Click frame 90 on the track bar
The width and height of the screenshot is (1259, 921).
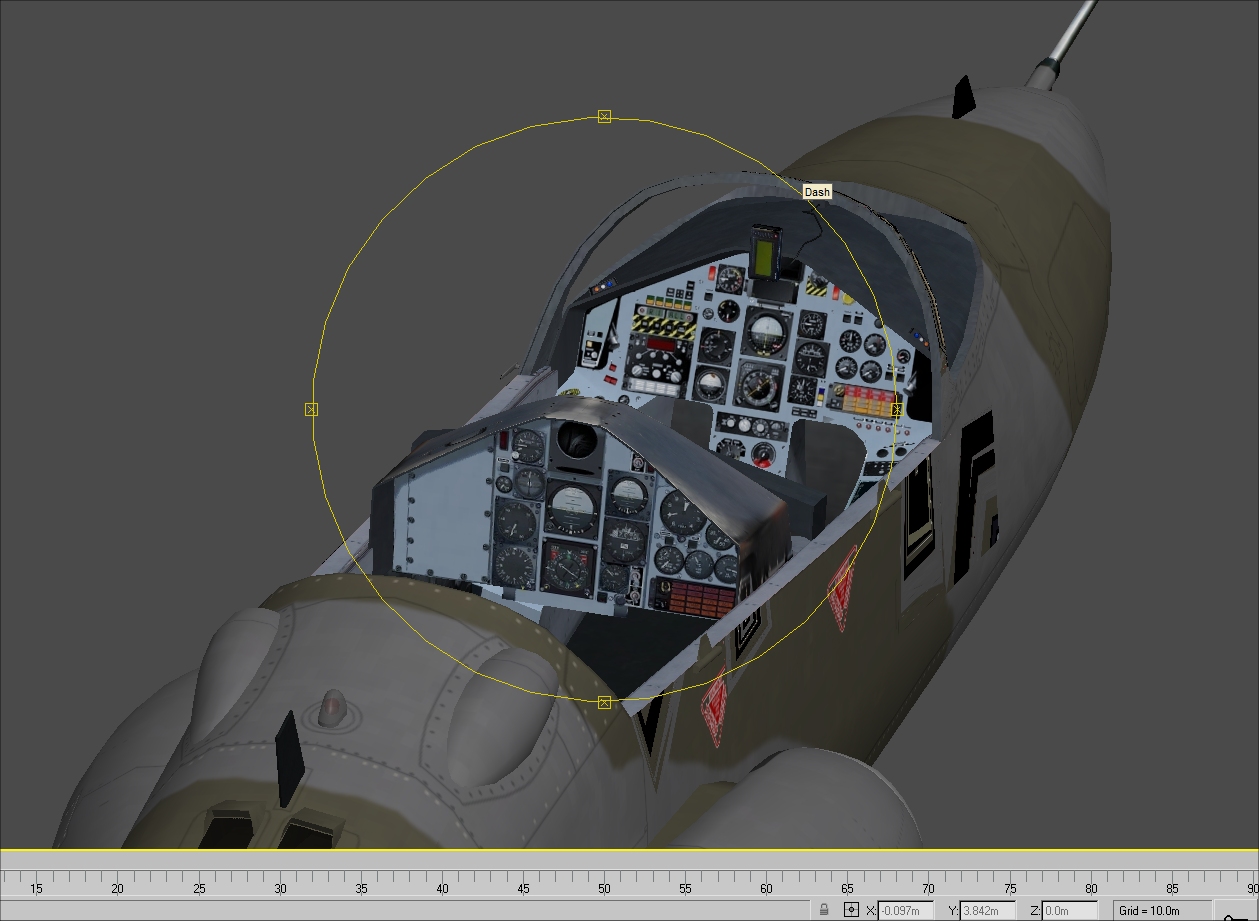pos(1252,882)
